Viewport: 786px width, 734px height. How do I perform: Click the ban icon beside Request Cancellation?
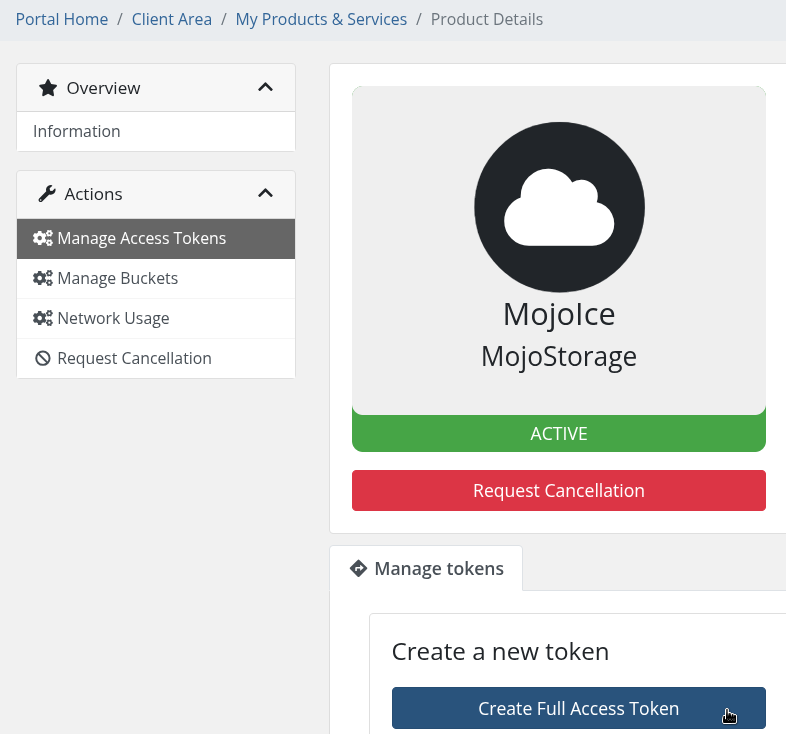click(43, 358)
